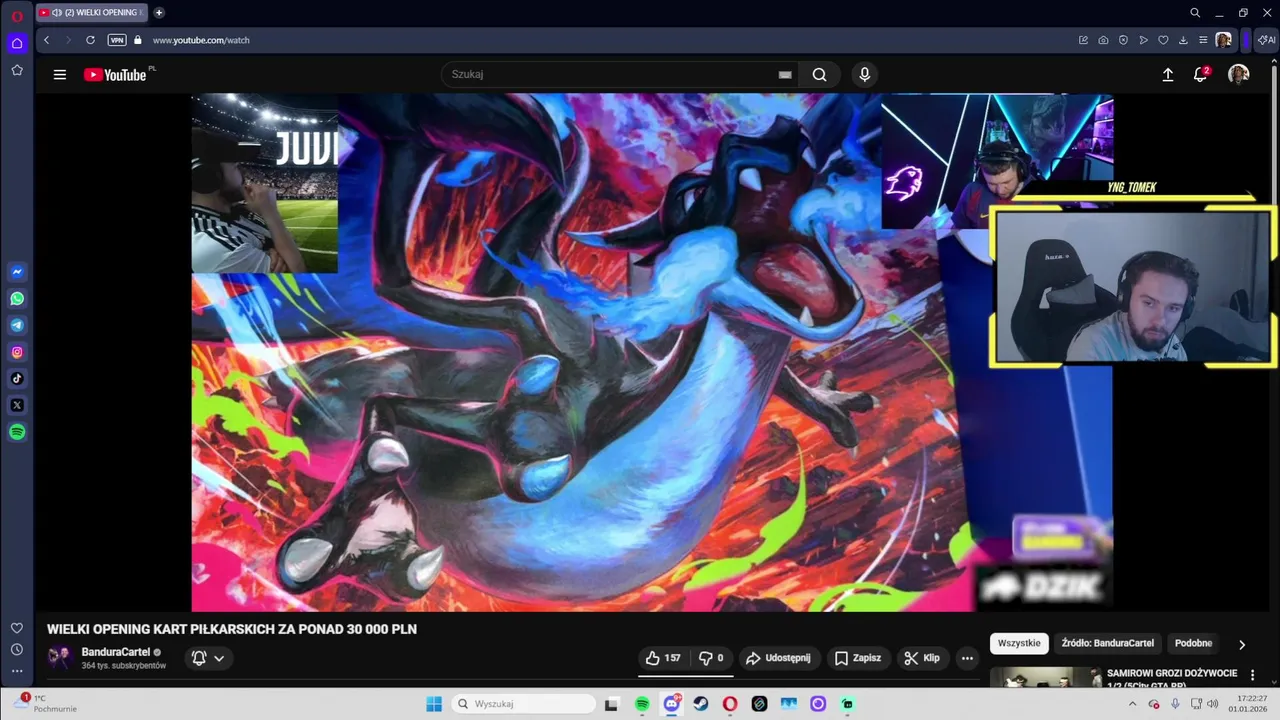Image resolution: width=1280 pixels, height=720 pixels.
Task: Toggle the Opera VPN badge
Action: pos(117,40)
